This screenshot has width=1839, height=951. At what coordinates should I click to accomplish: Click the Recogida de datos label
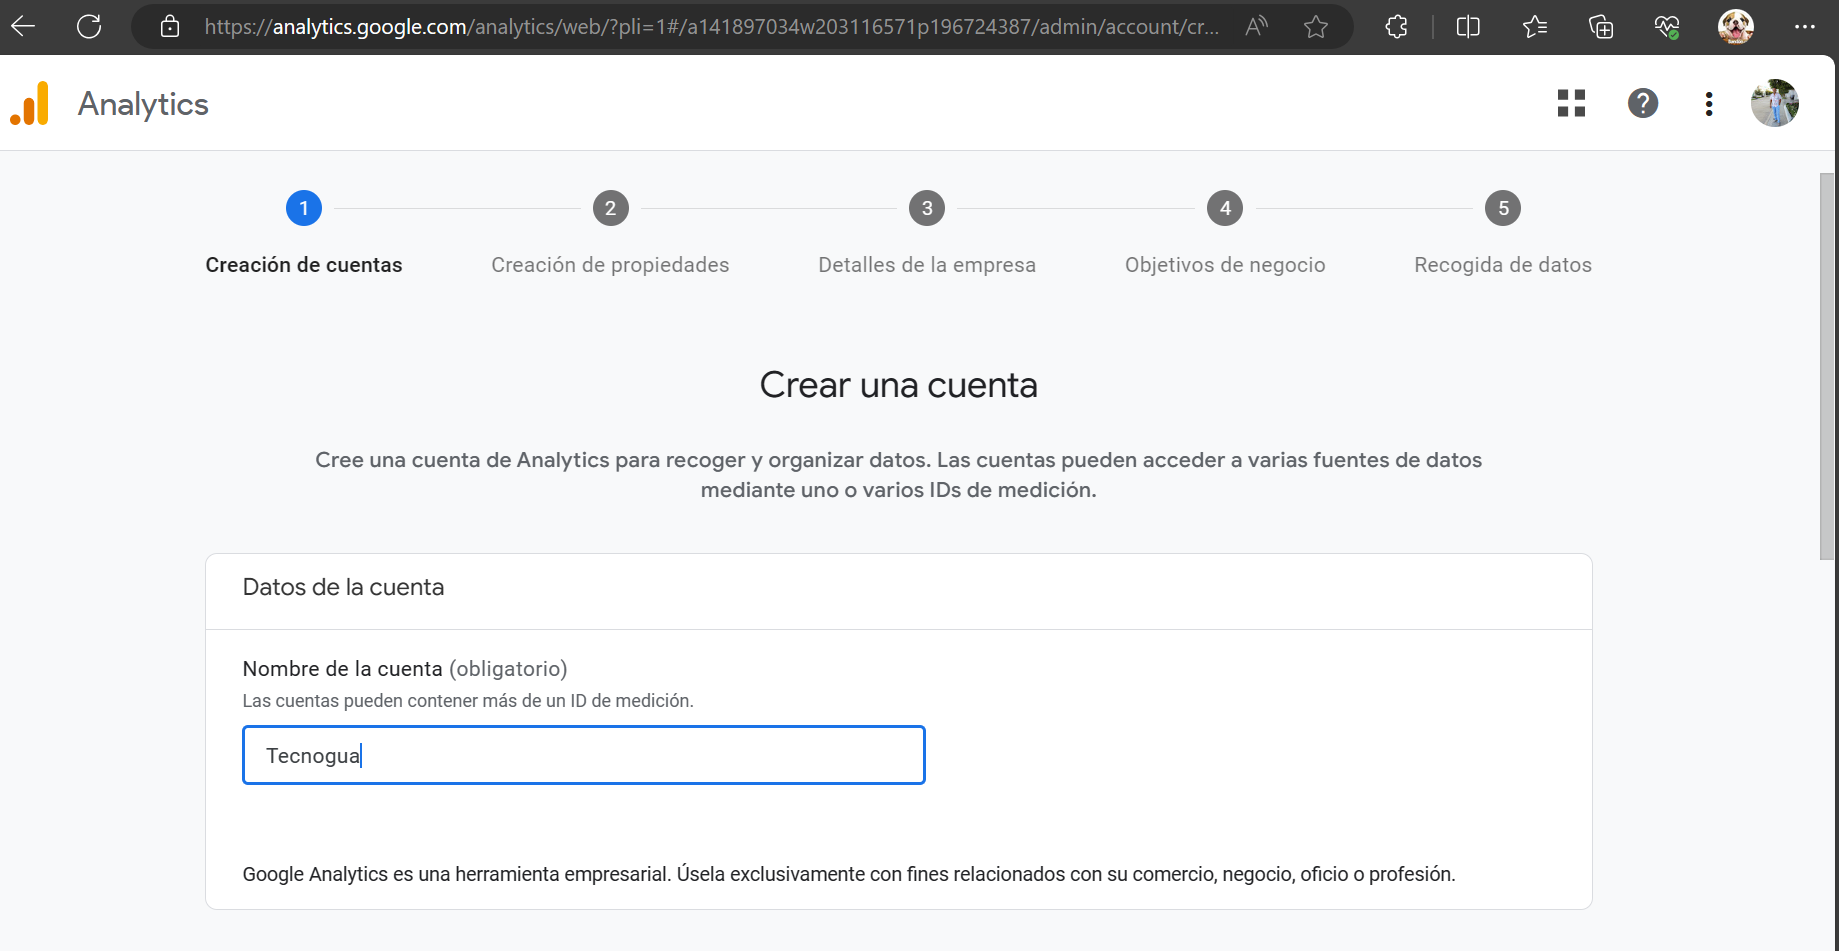[x=1503, y=265]
